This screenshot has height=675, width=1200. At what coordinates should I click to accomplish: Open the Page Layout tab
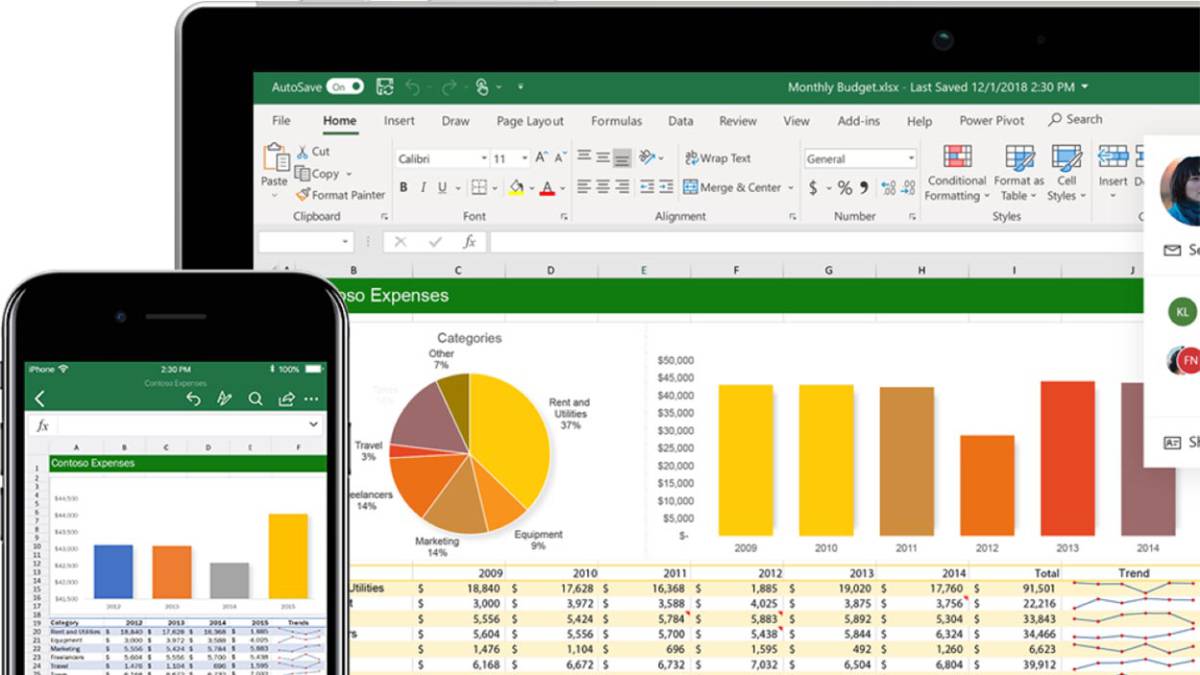[530, 121]
